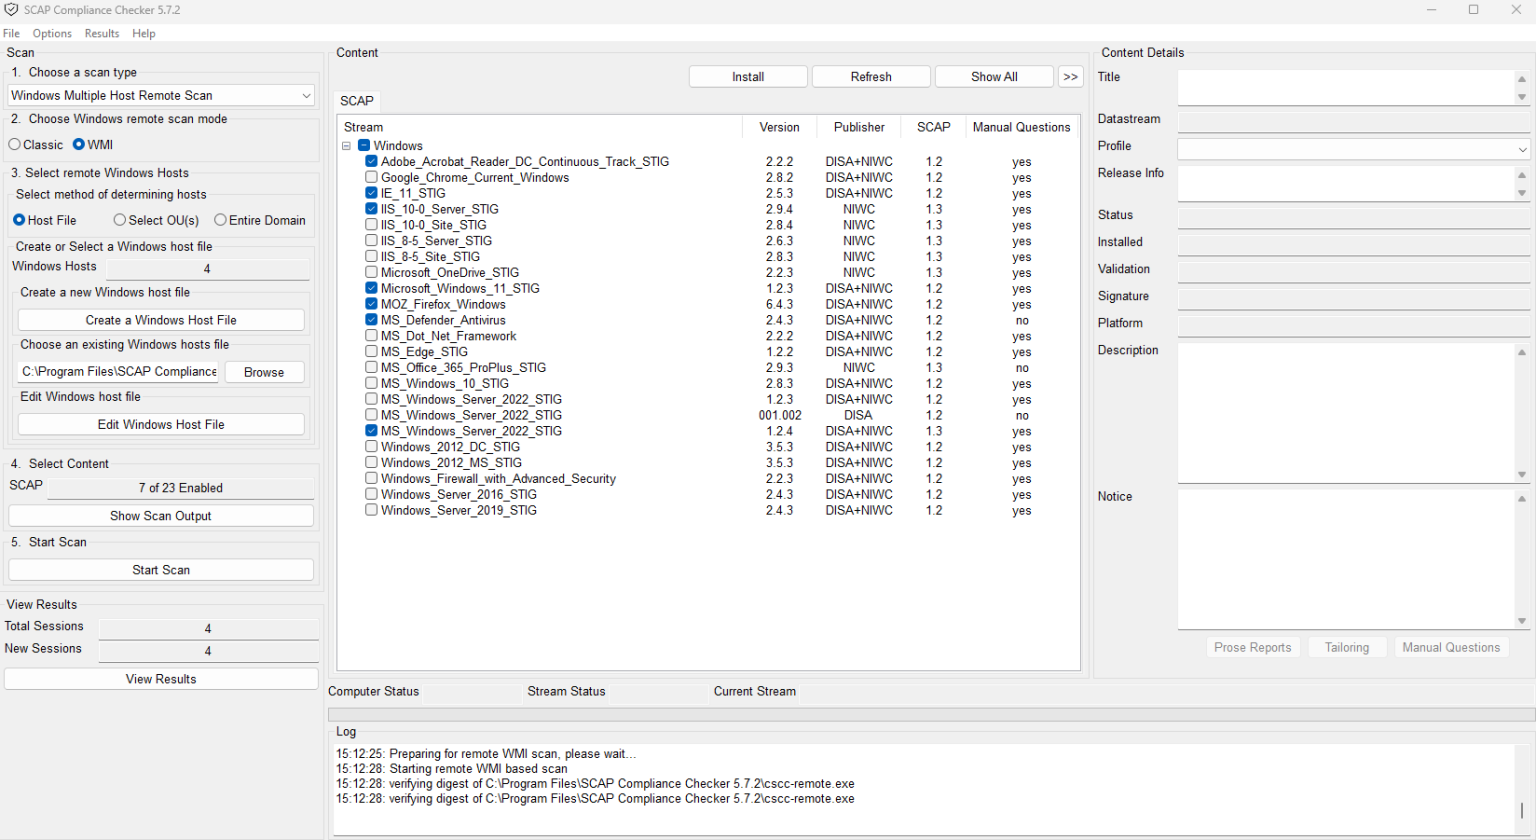The image size is (1536, 840).
Task: Open the scan type dropdown
Action: coord(161,96)
